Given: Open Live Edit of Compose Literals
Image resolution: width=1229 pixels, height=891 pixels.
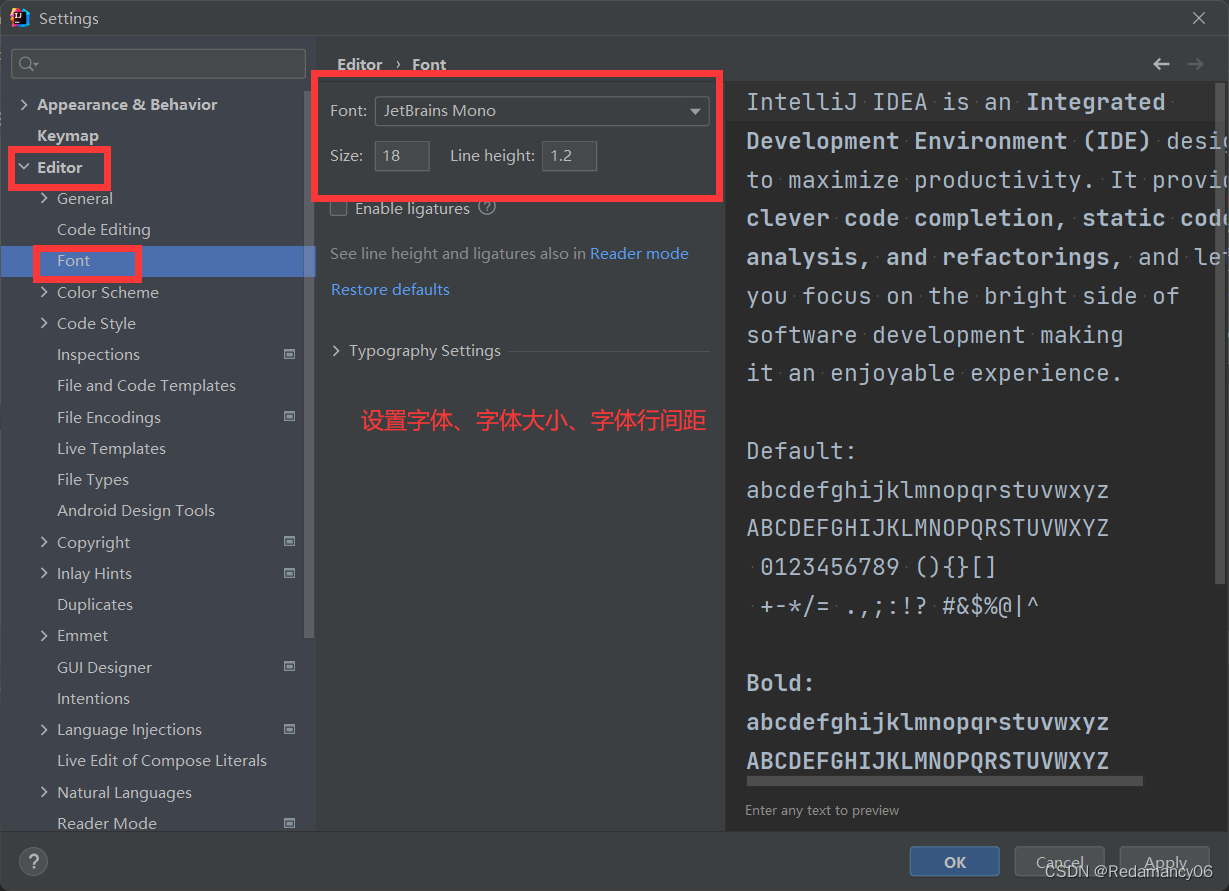Looking at the screenshot, I should [162, 760].
